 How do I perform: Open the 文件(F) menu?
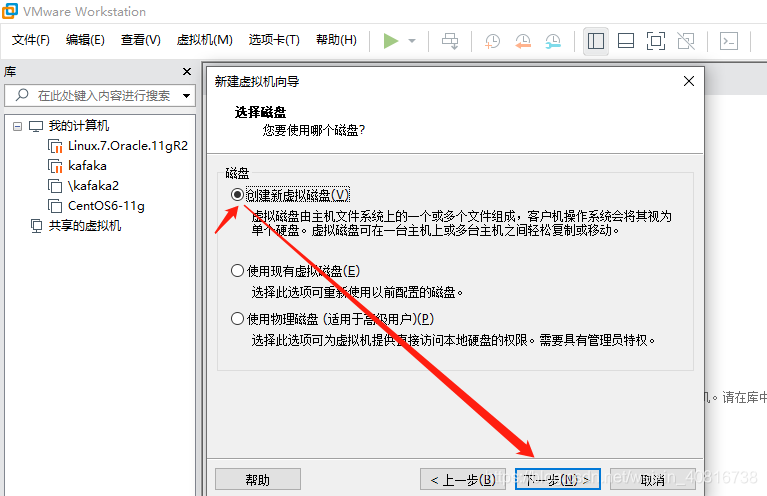pos(31,40)
